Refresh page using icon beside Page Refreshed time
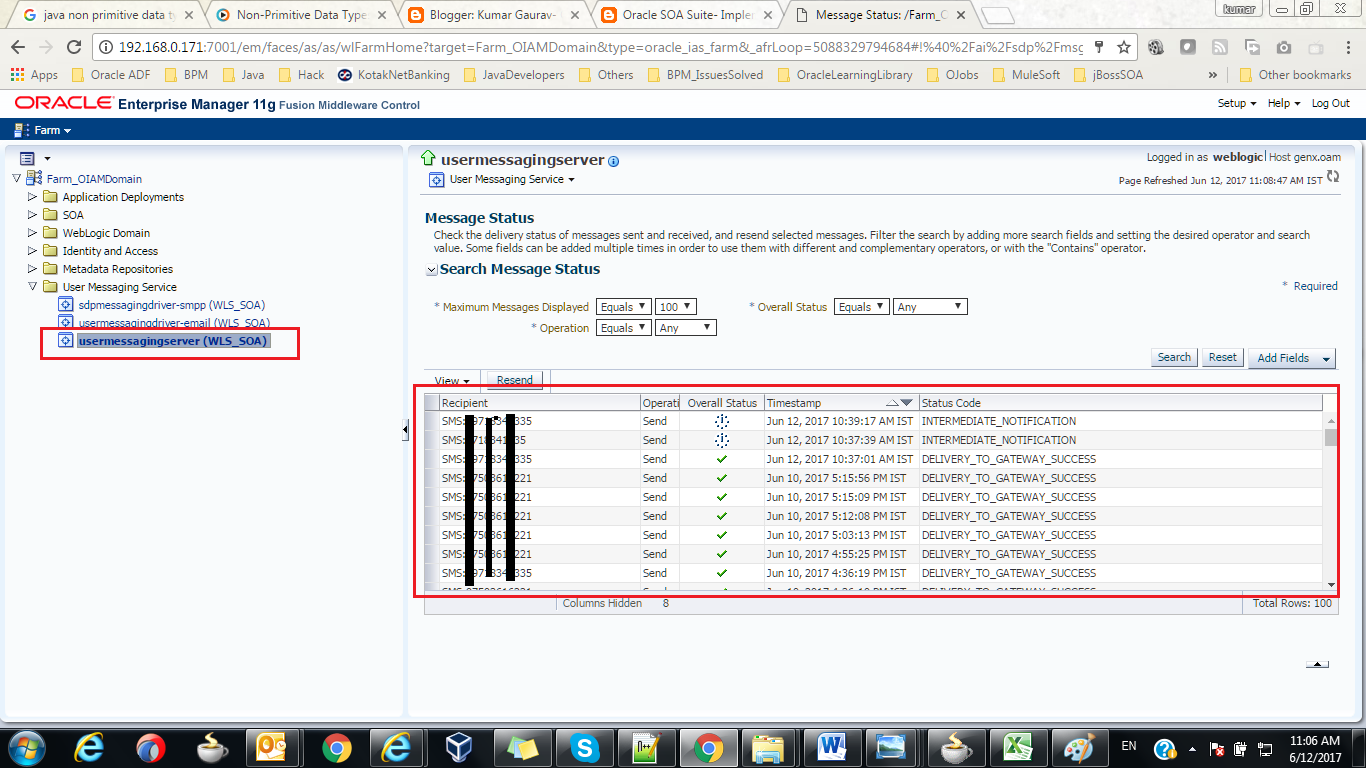Image resolution: width=1366 pixels, height=768 pixels. pyautogui.click(x=1333, y=177)
